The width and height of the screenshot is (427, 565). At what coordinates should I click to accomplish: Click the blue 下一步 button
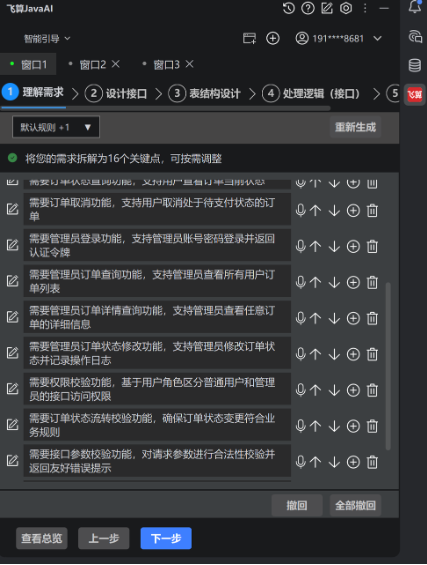(x=166, y=538)
